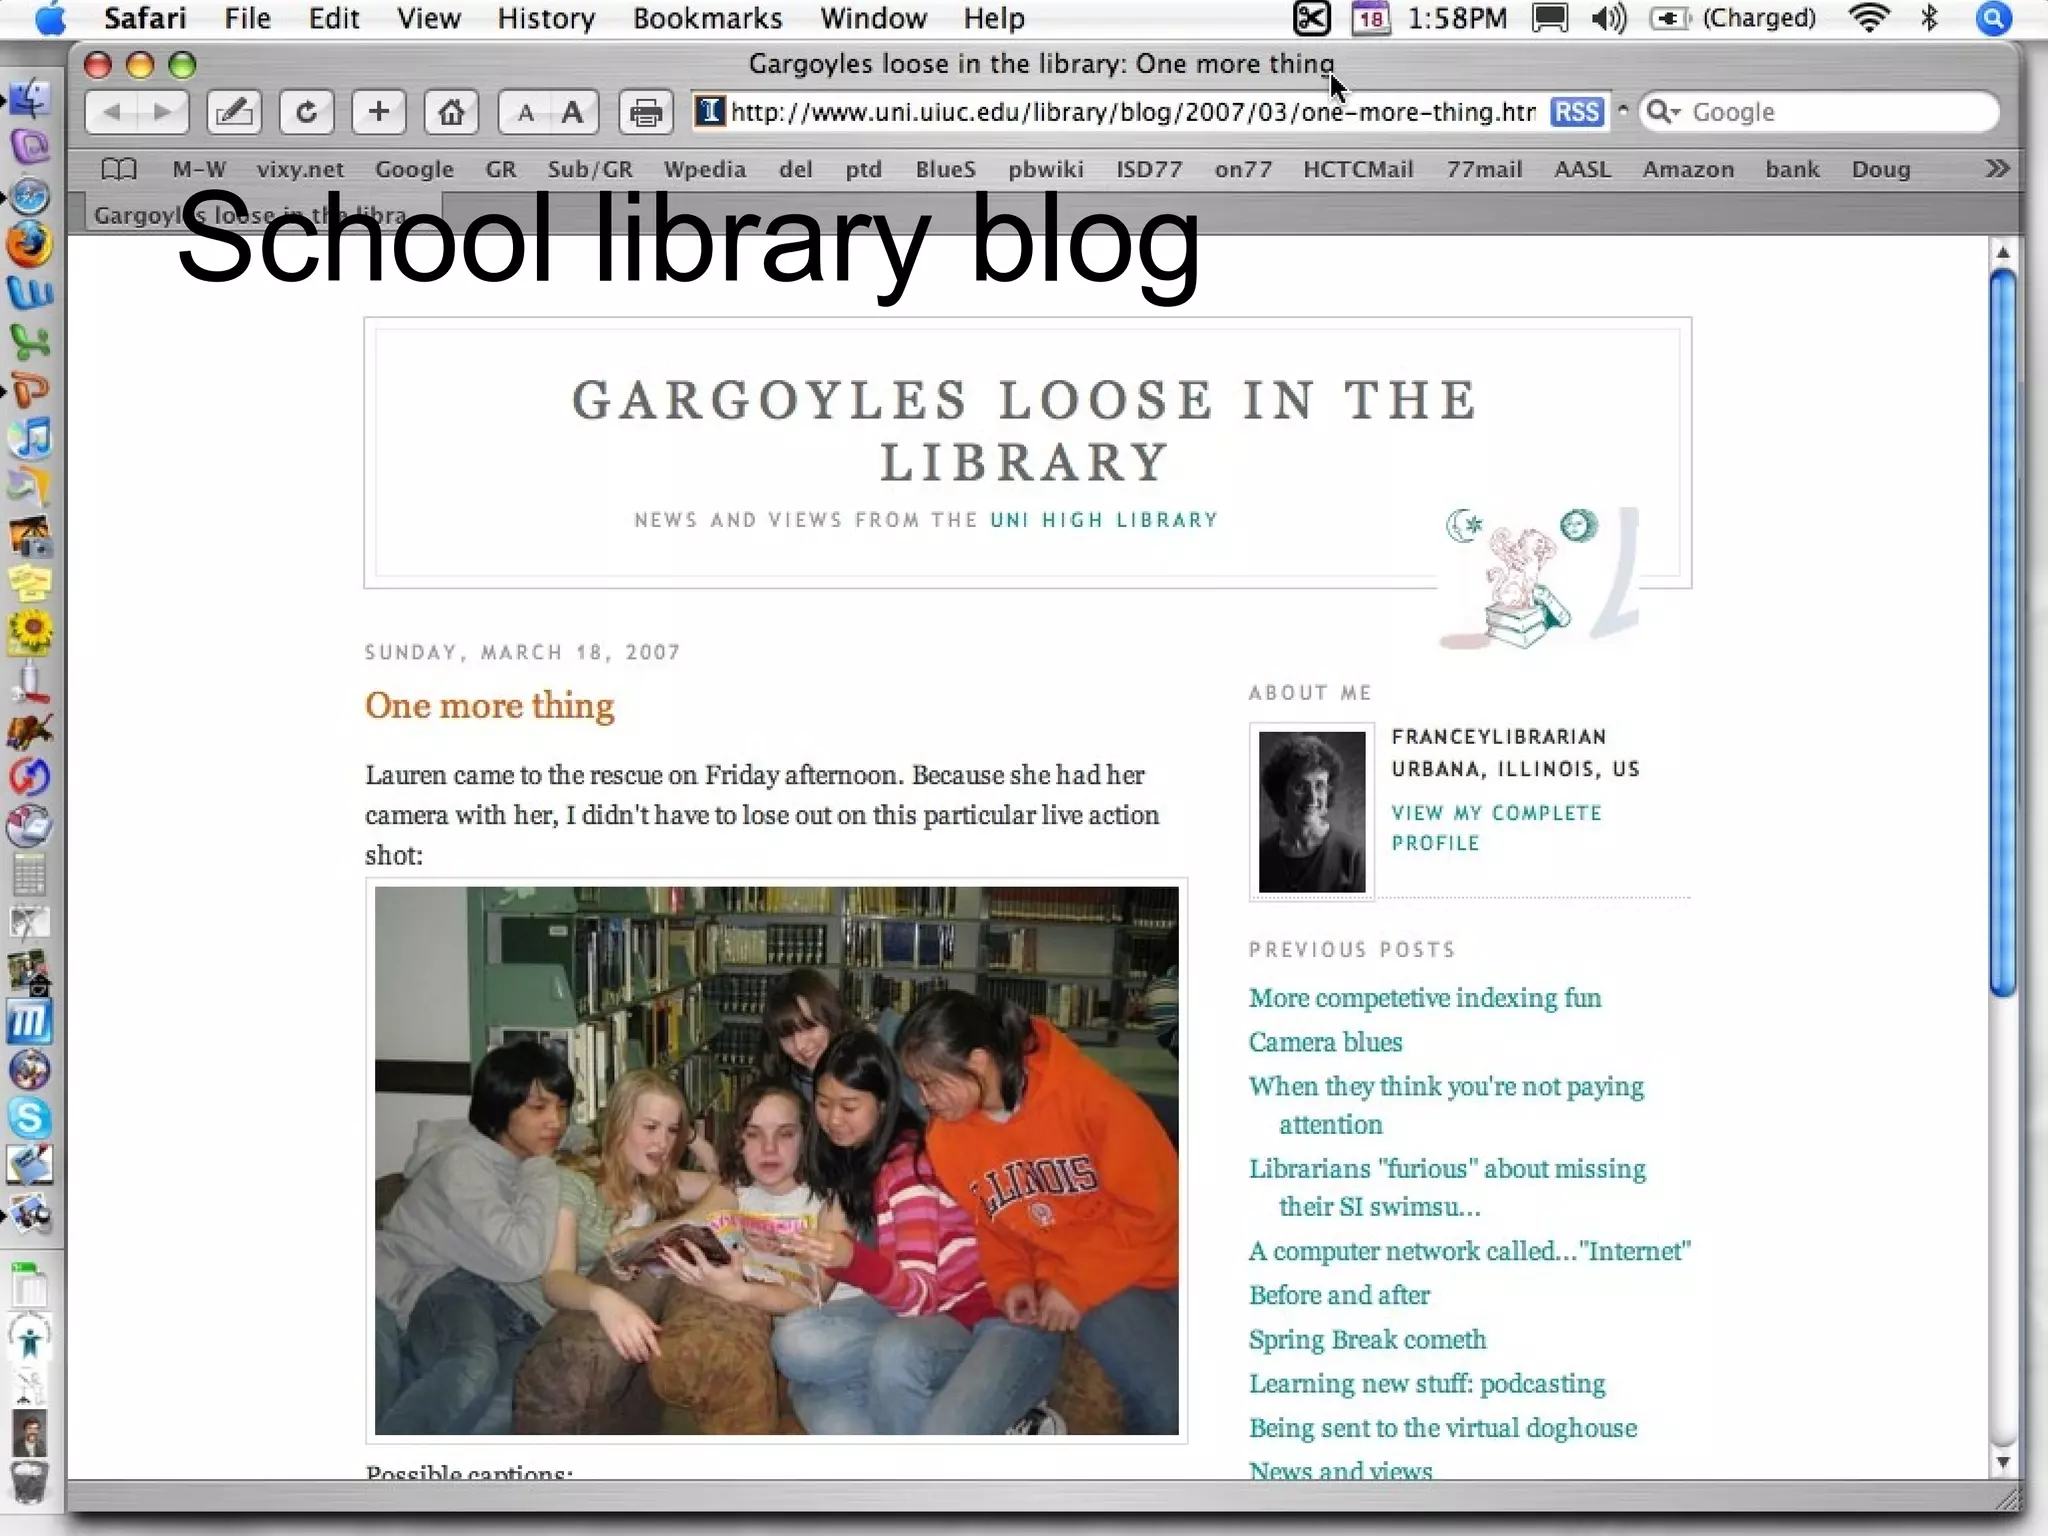The image size is (2048, 1536).
Task: Open Skype from the Dock
Action: (30, 1117)
